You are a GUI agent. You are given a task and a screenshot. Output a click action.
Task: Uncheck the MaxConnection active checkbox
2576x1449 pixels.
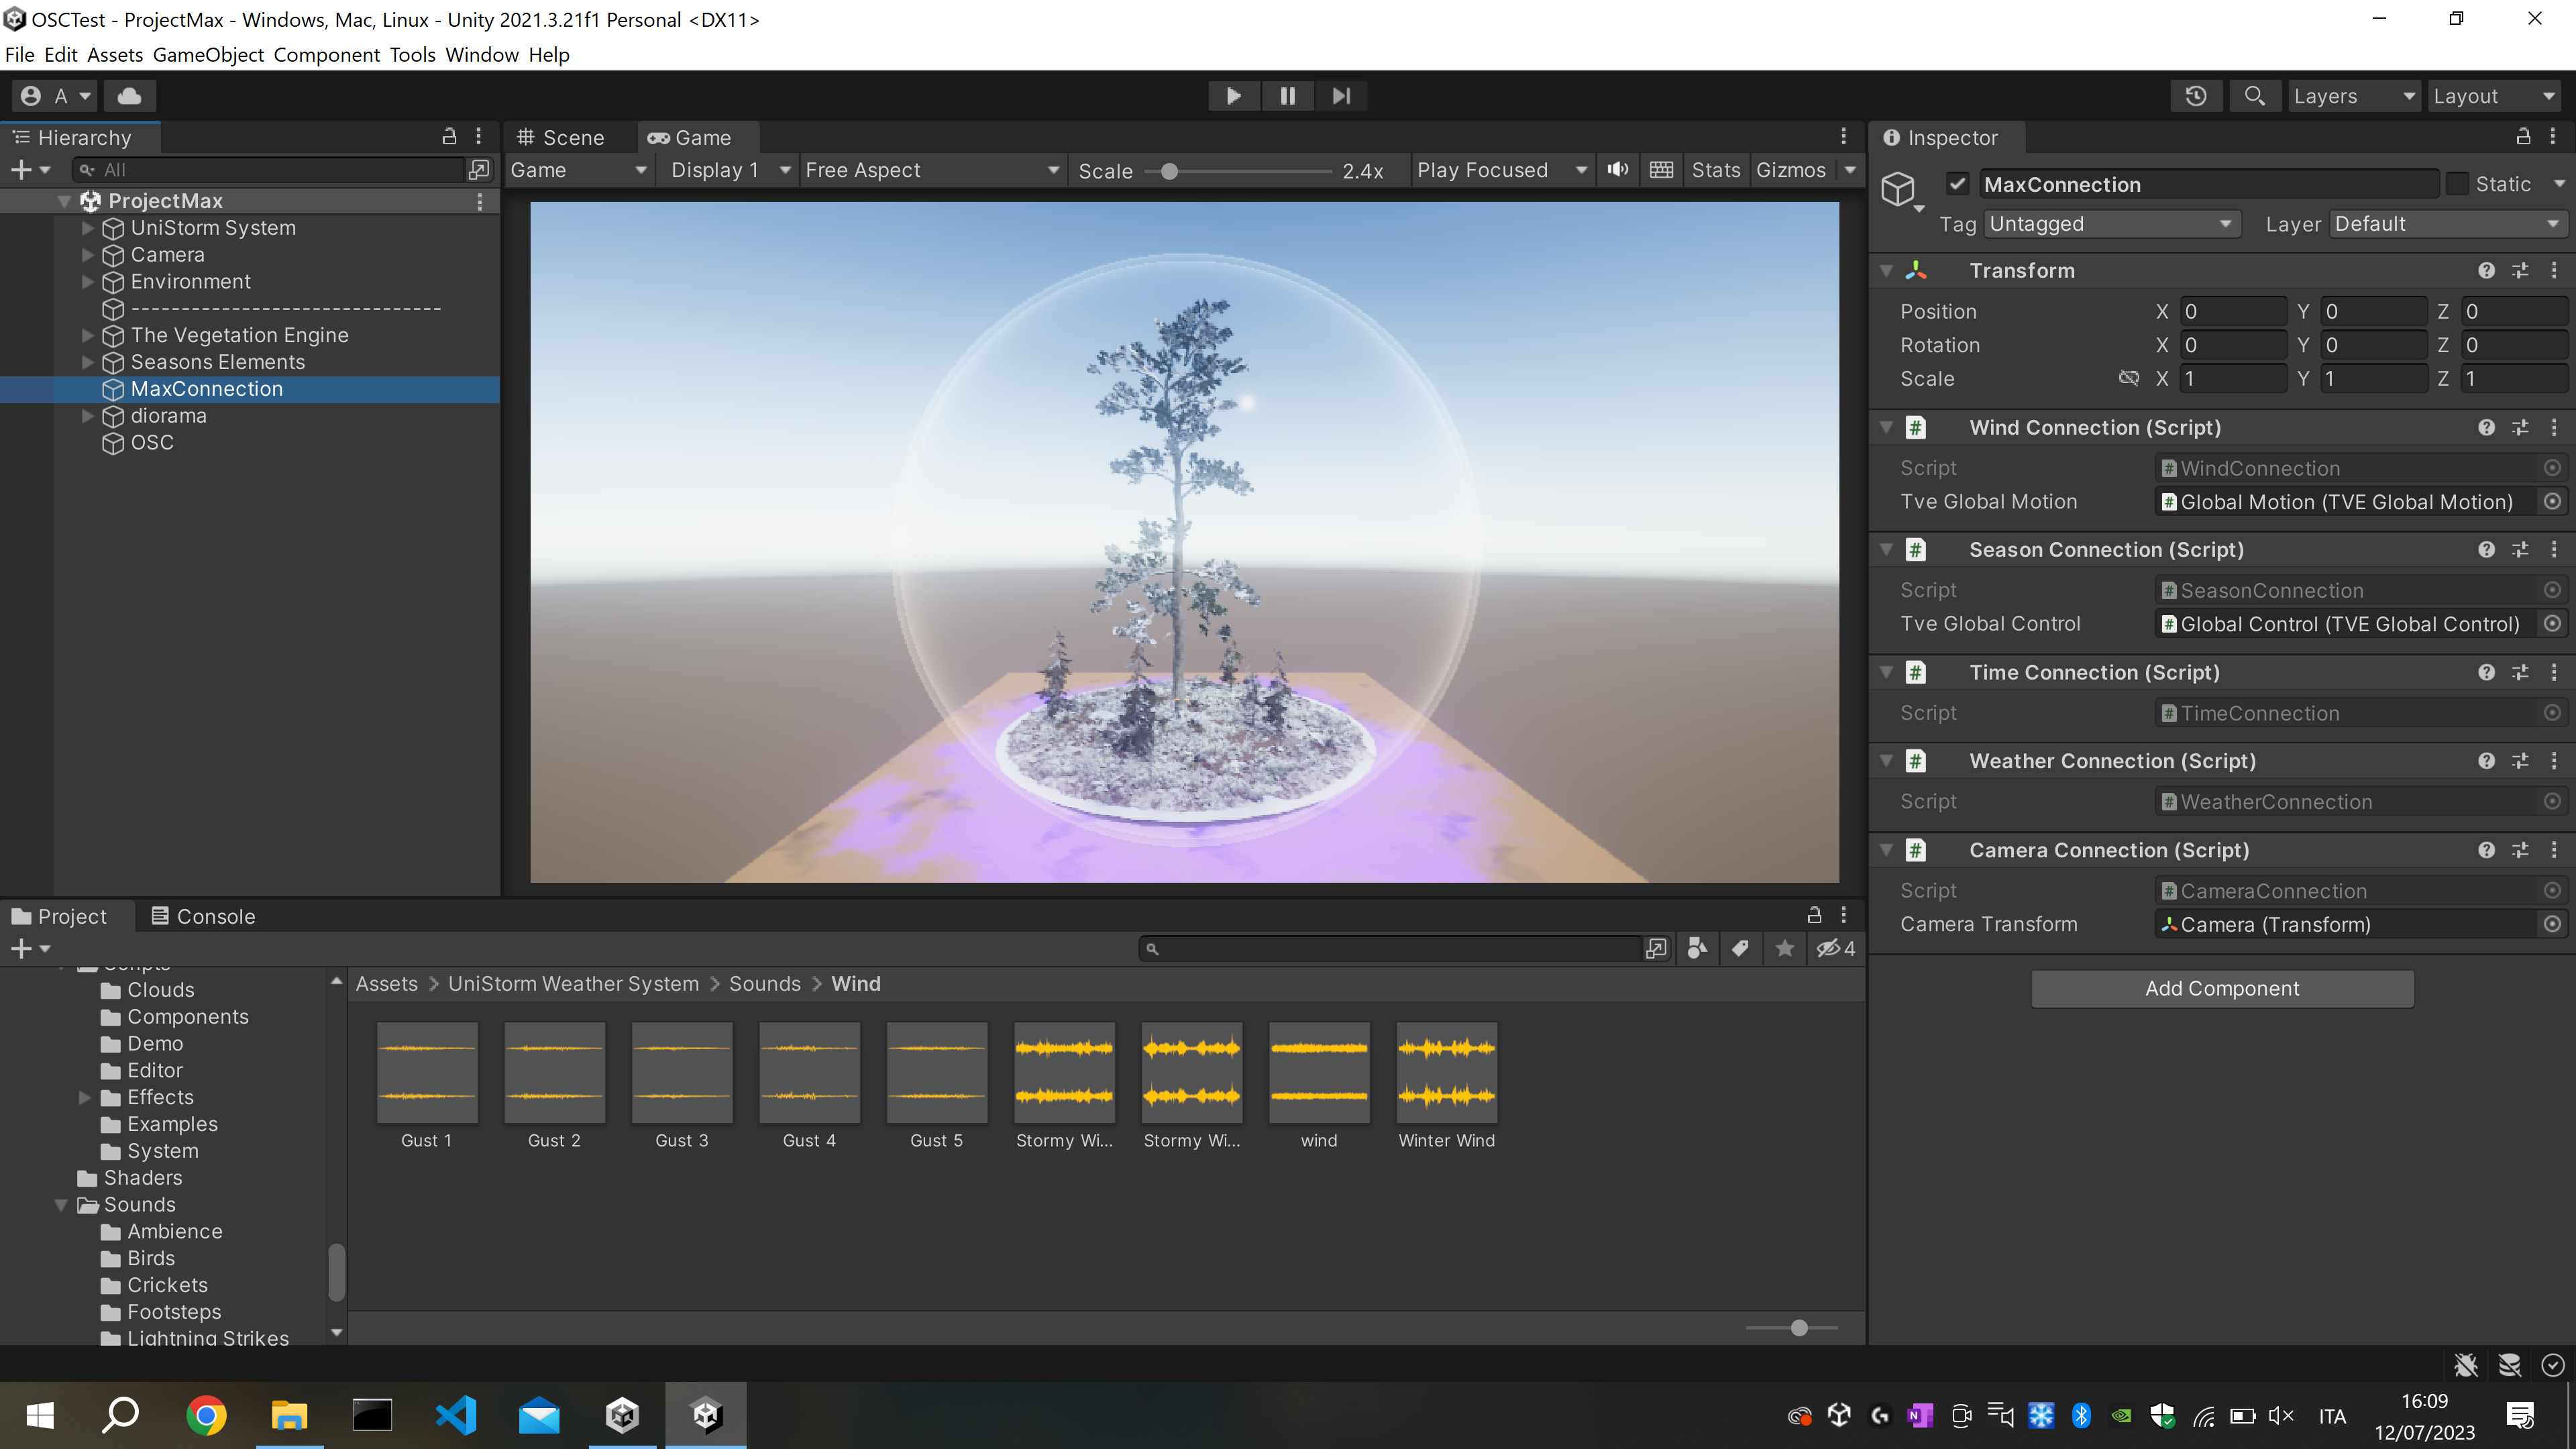tap(1957, 184)
